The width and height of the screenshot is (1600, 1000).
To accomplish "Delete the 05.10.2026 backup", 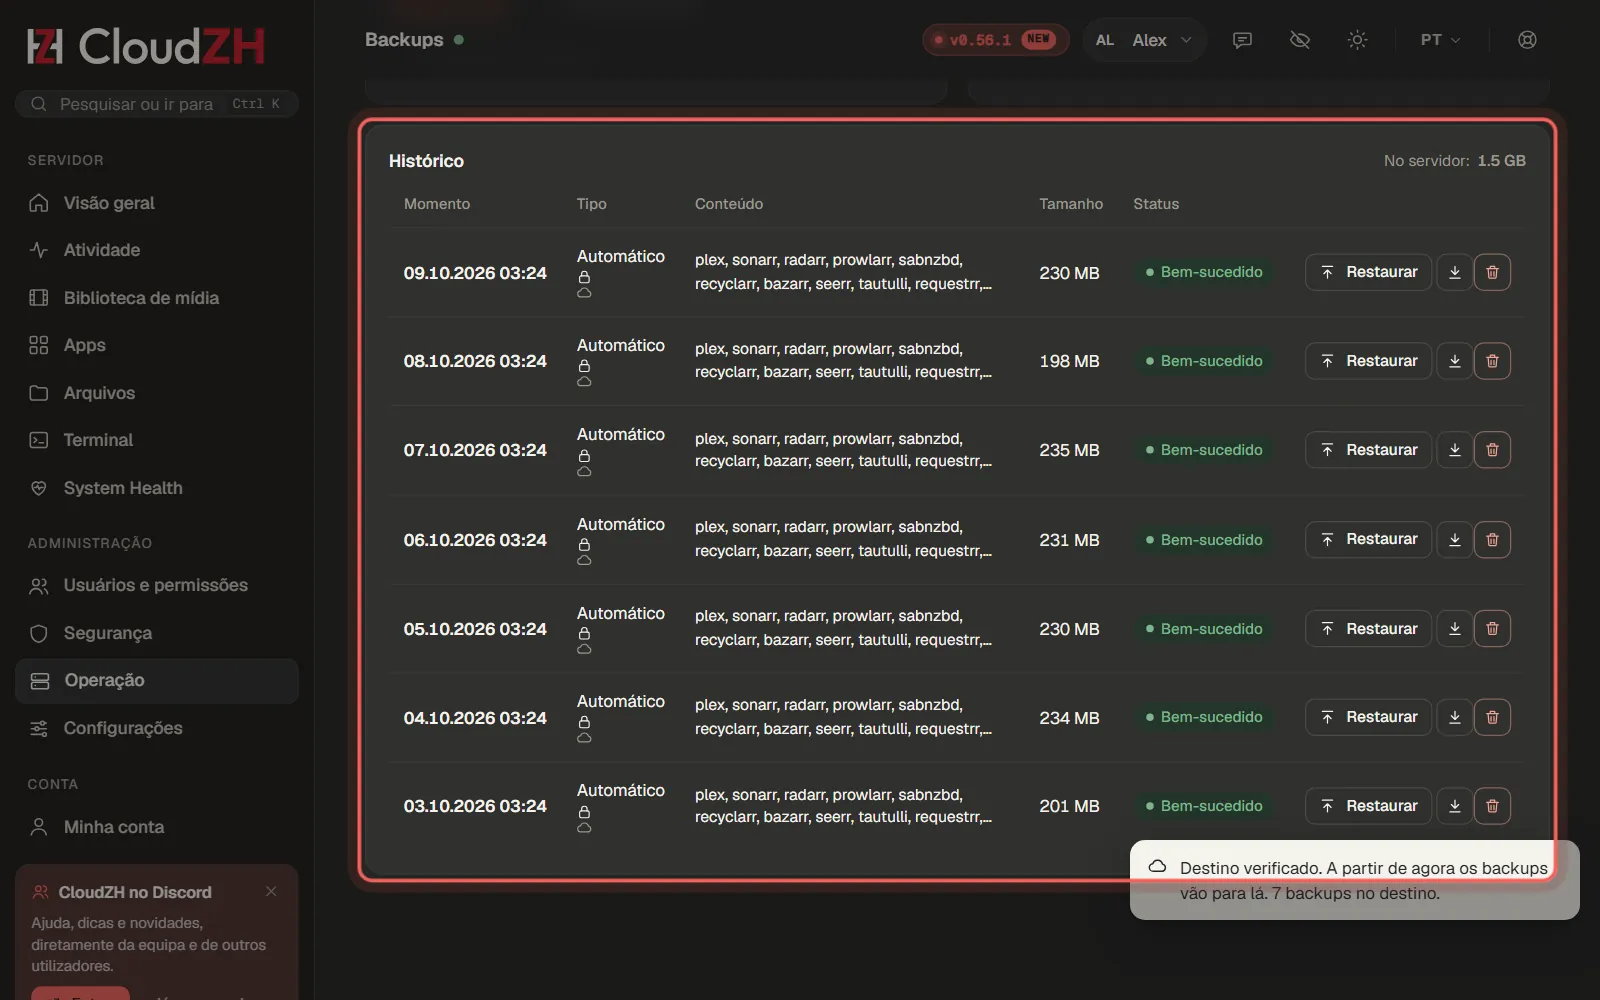I will [x=1492, y=629].
